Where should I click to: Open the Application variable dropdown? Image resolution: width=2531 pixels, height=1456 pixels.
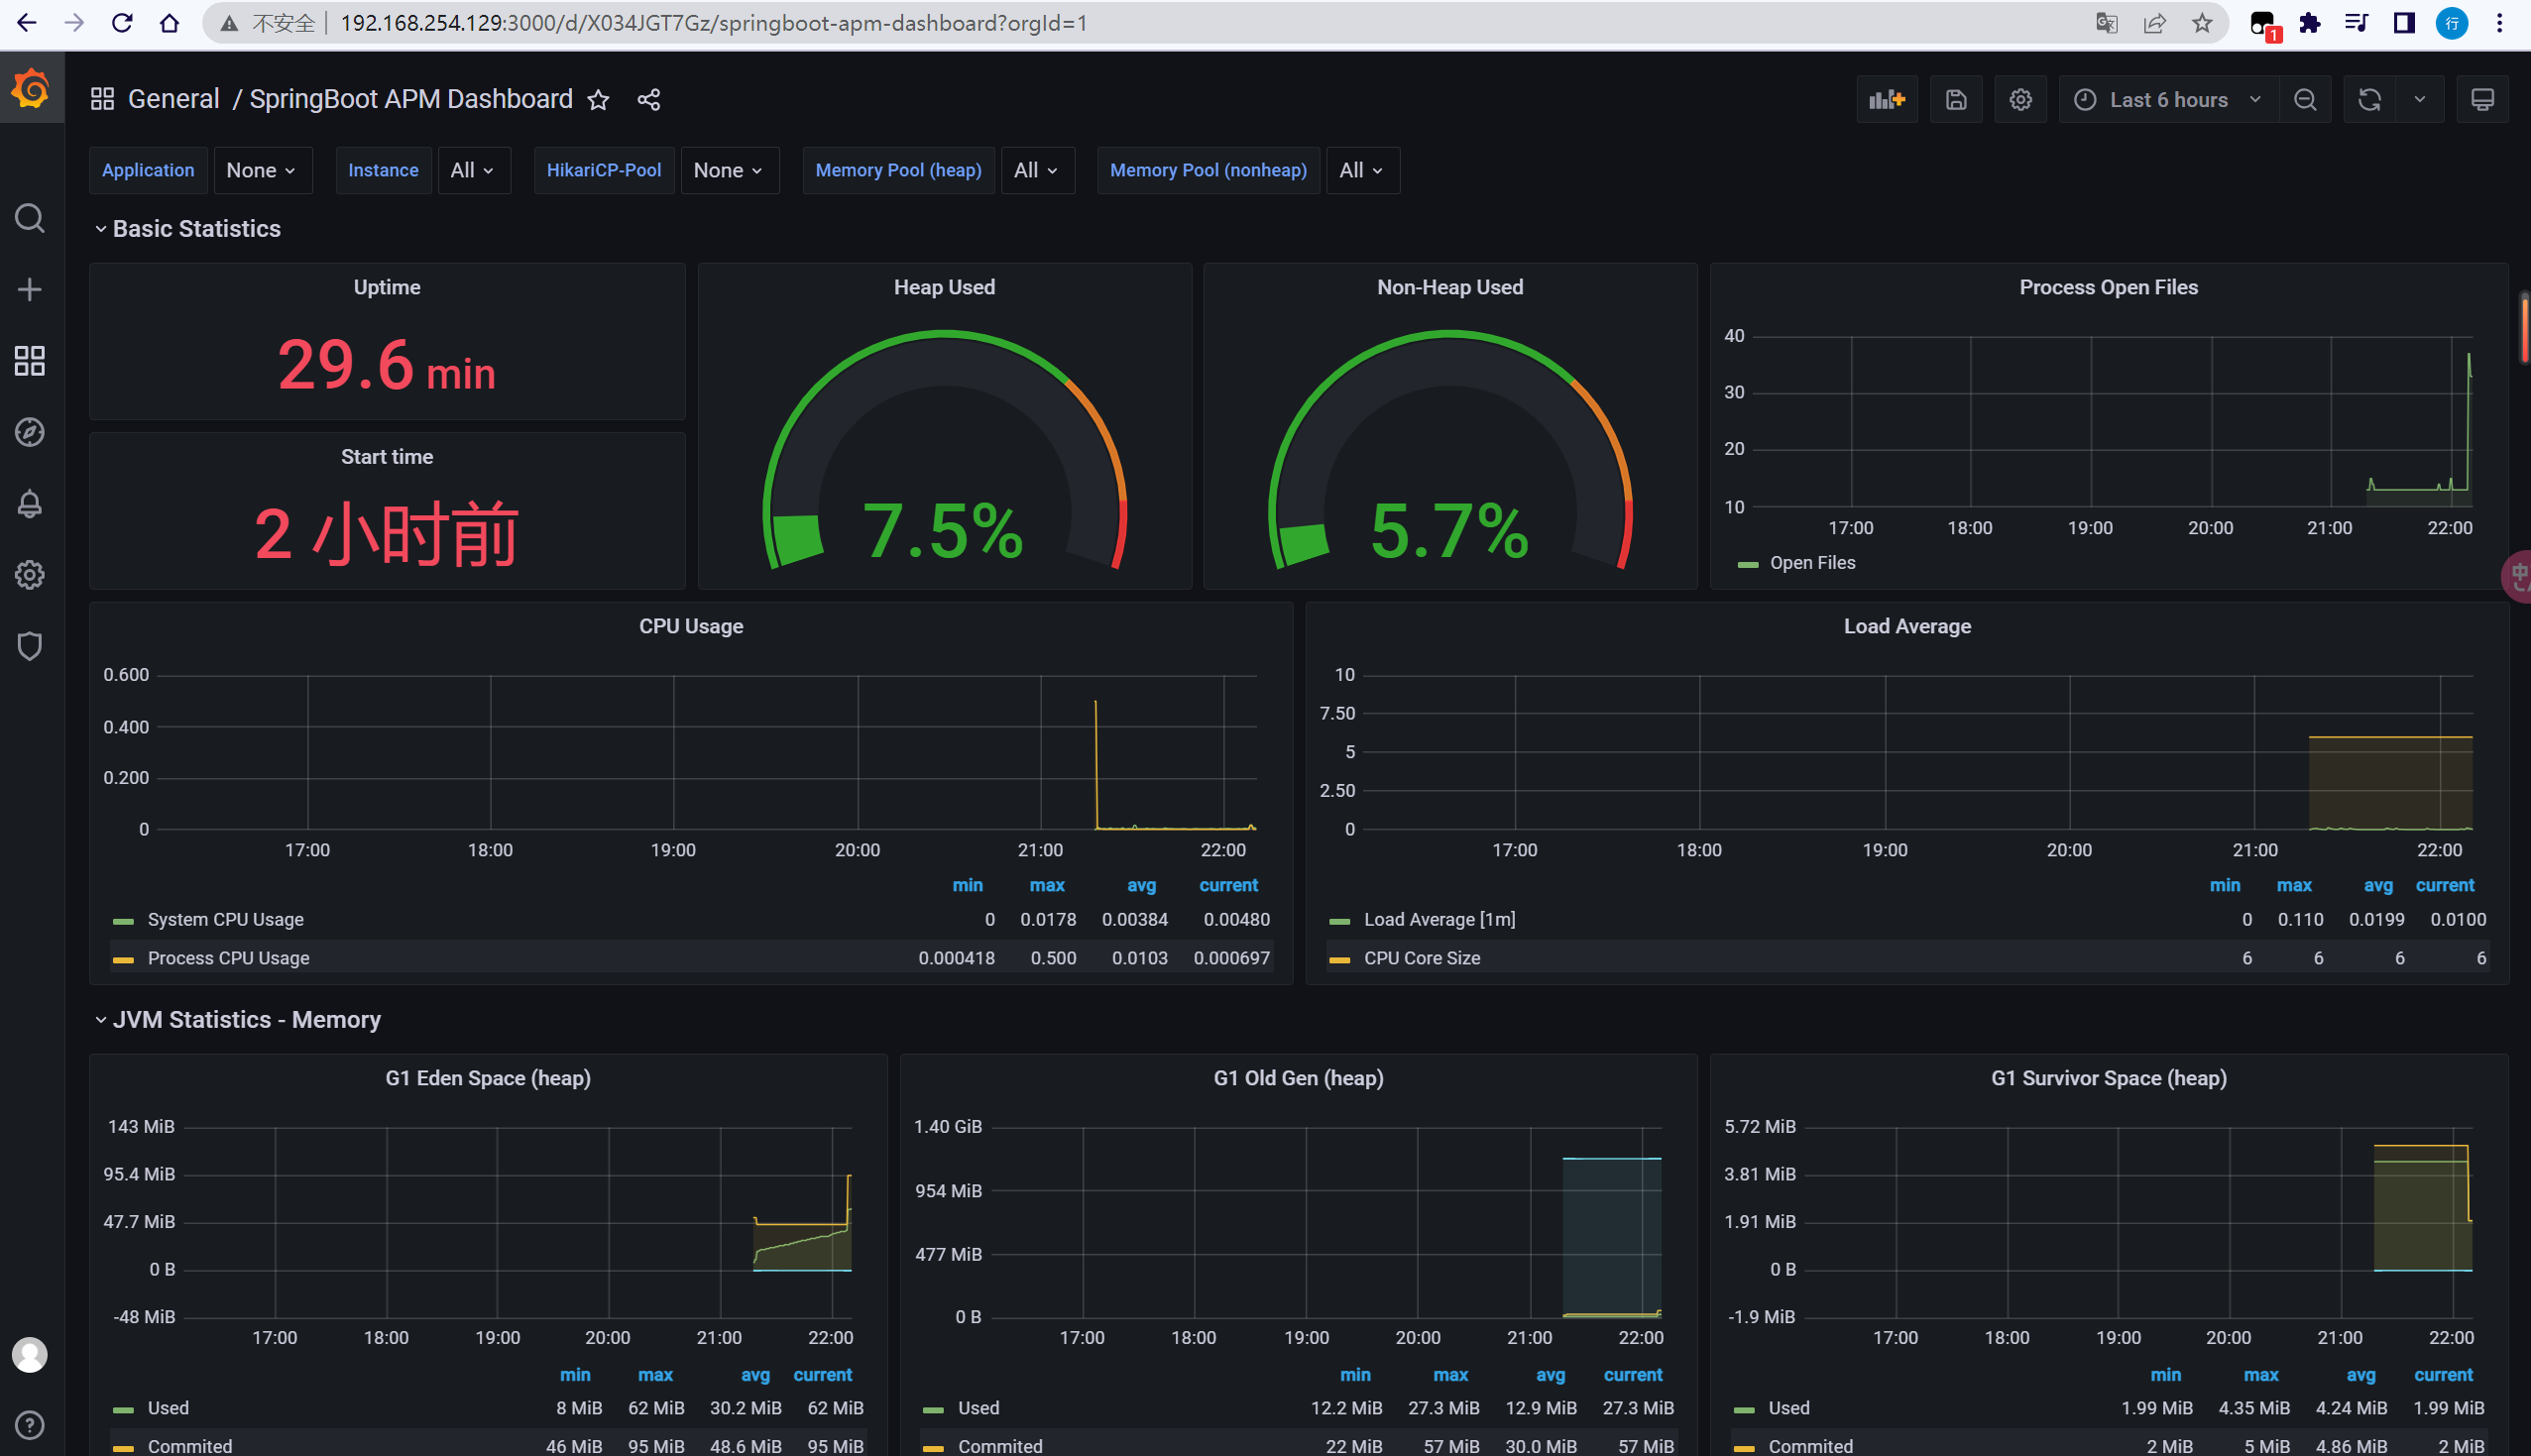262,170
